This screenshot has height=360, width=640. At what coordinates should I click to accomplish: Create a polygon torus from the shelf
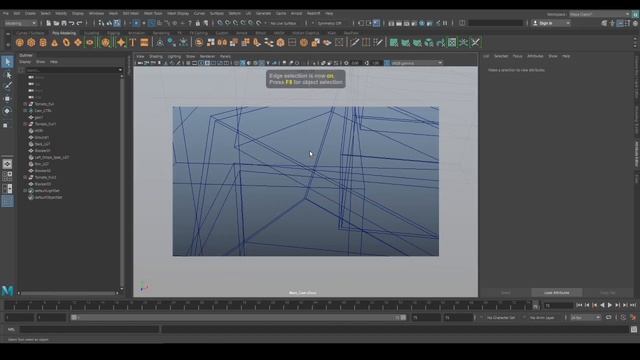pyautogui.click(x=66, y=42)
